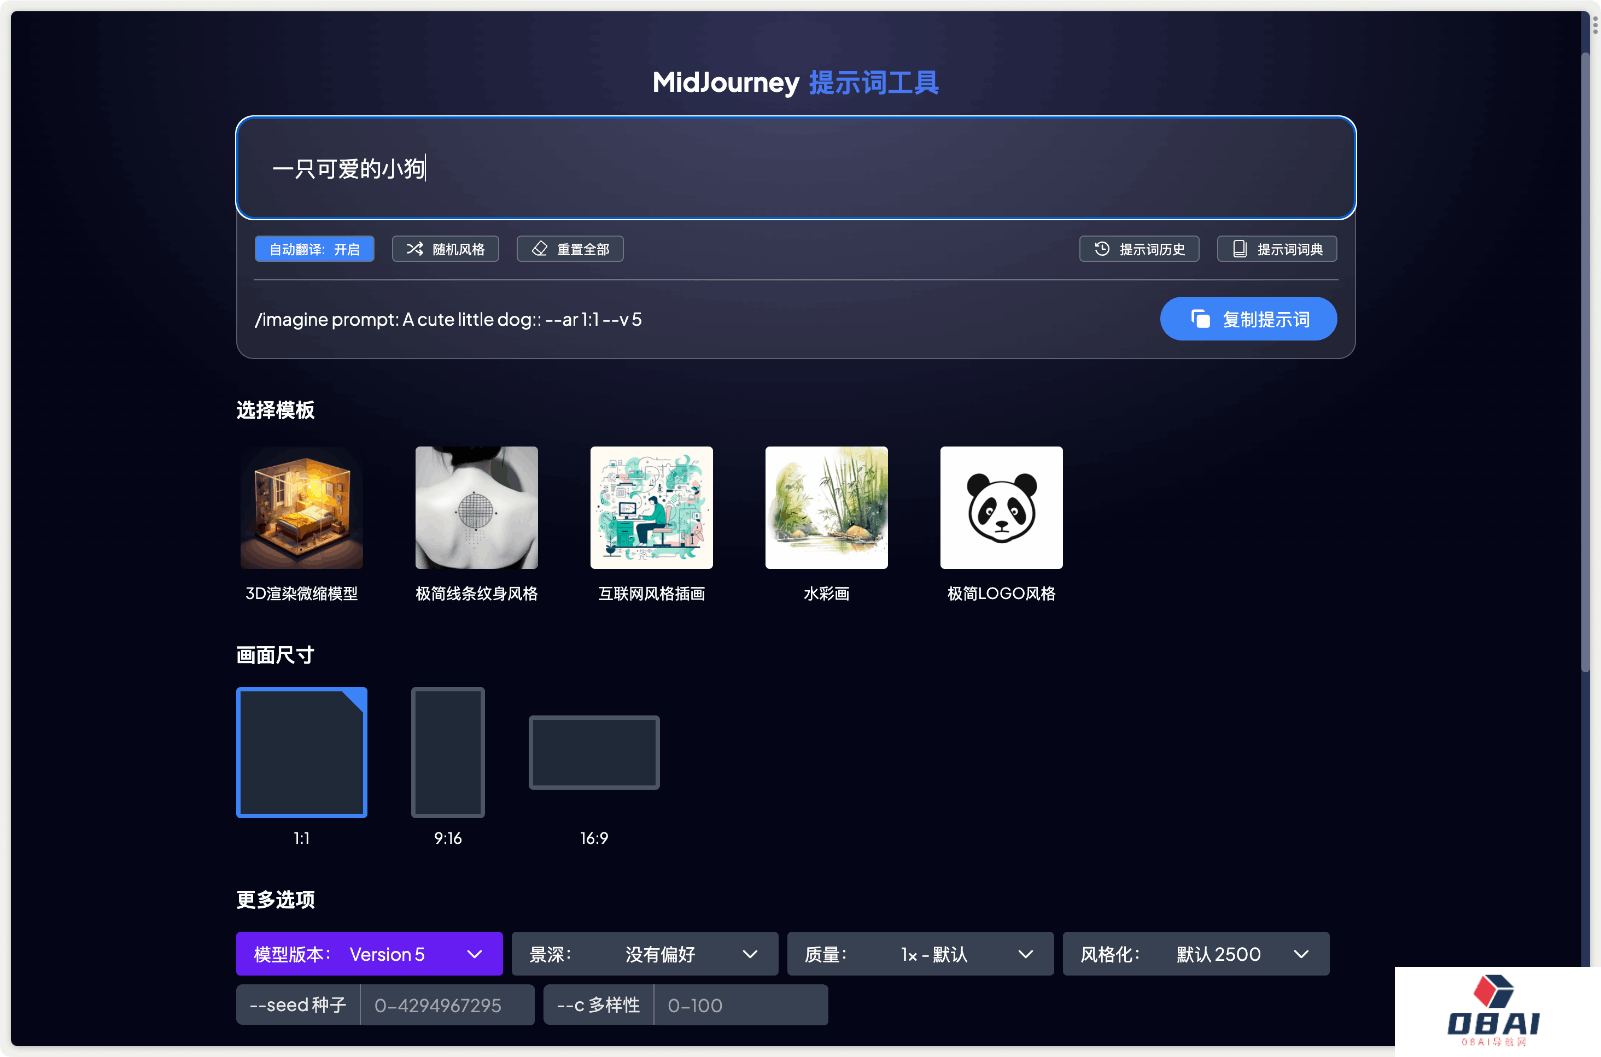The height and width of the screenshot is (1057, 1601).
Task: Select the 互联网风格插画 template
Action: pyautogui.click(x=651, y=507)
